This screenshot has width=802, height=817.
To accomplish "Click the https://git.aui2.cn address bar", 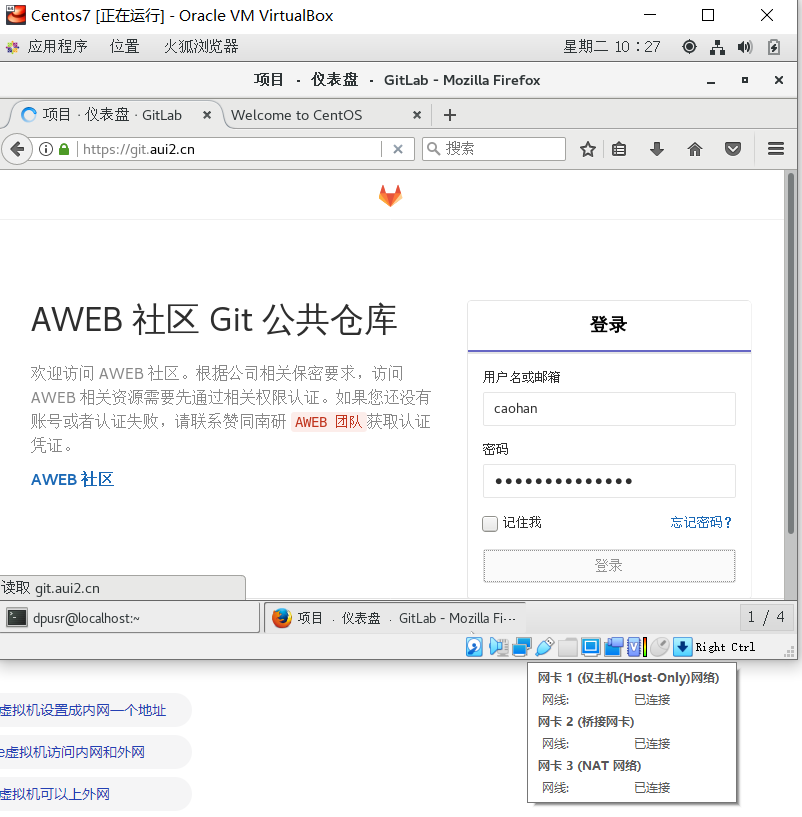I will [229, 150].
